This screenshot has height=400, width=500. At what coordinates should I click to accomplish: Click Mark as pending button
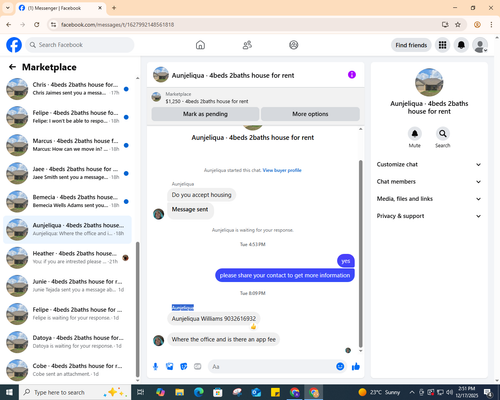205,114
